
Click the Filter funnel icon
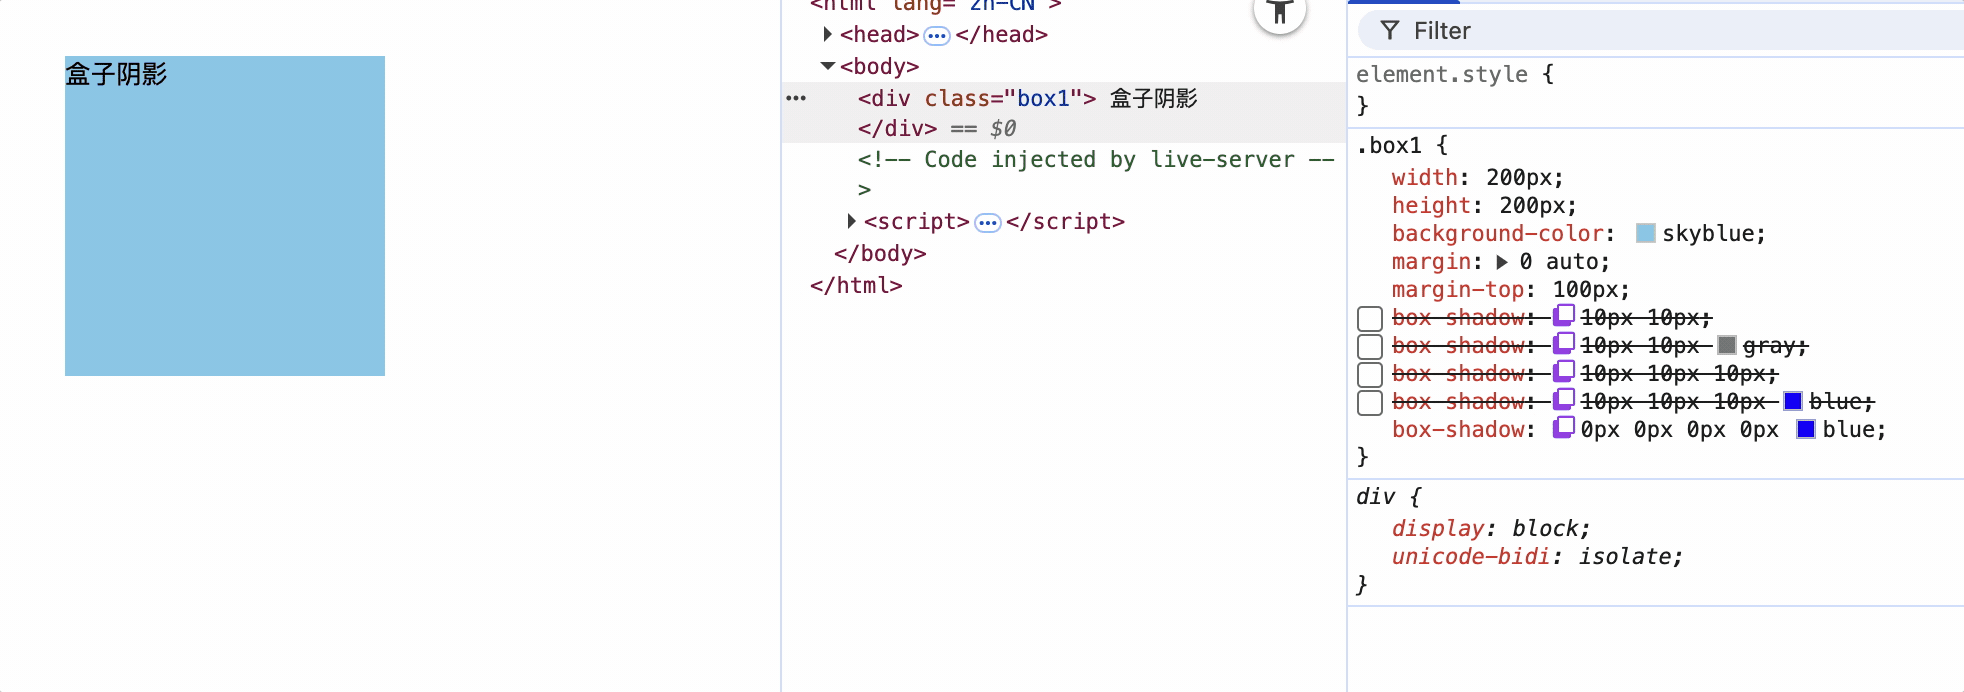[1390, 30]
